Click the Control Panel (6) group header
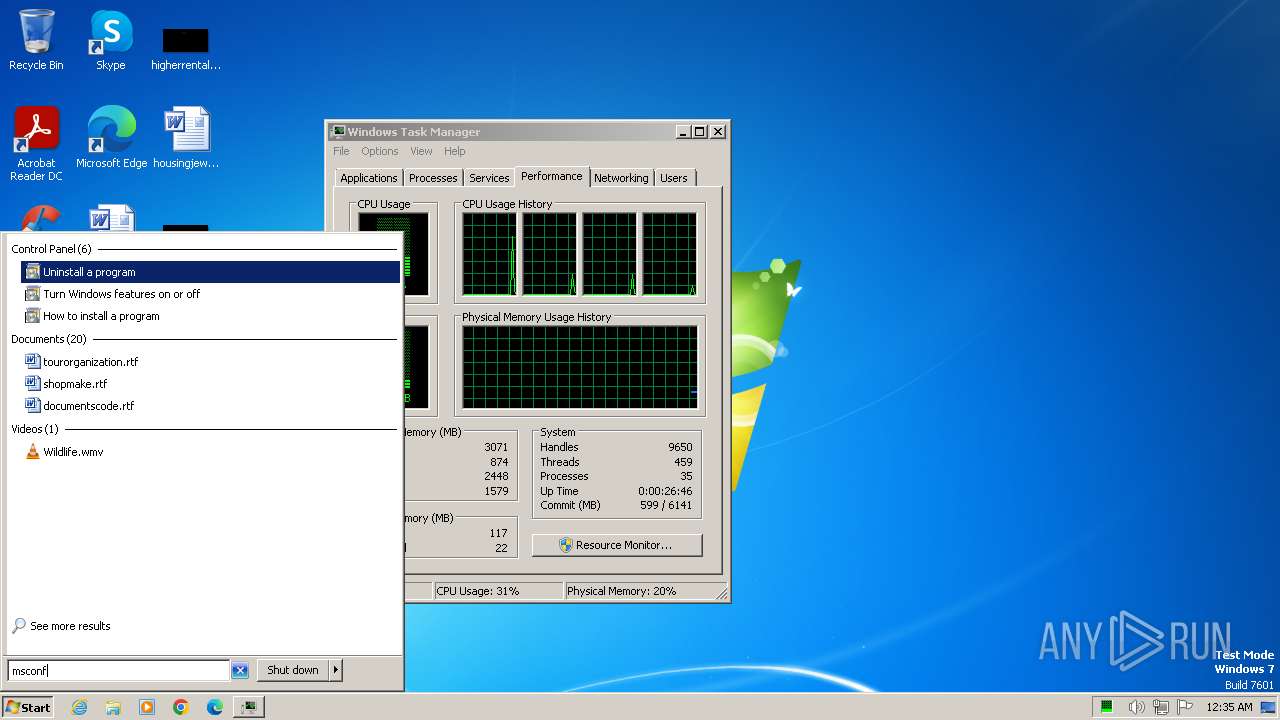Image resolution: width=1280 pixels, height=720 pixels. coord(51,249)
